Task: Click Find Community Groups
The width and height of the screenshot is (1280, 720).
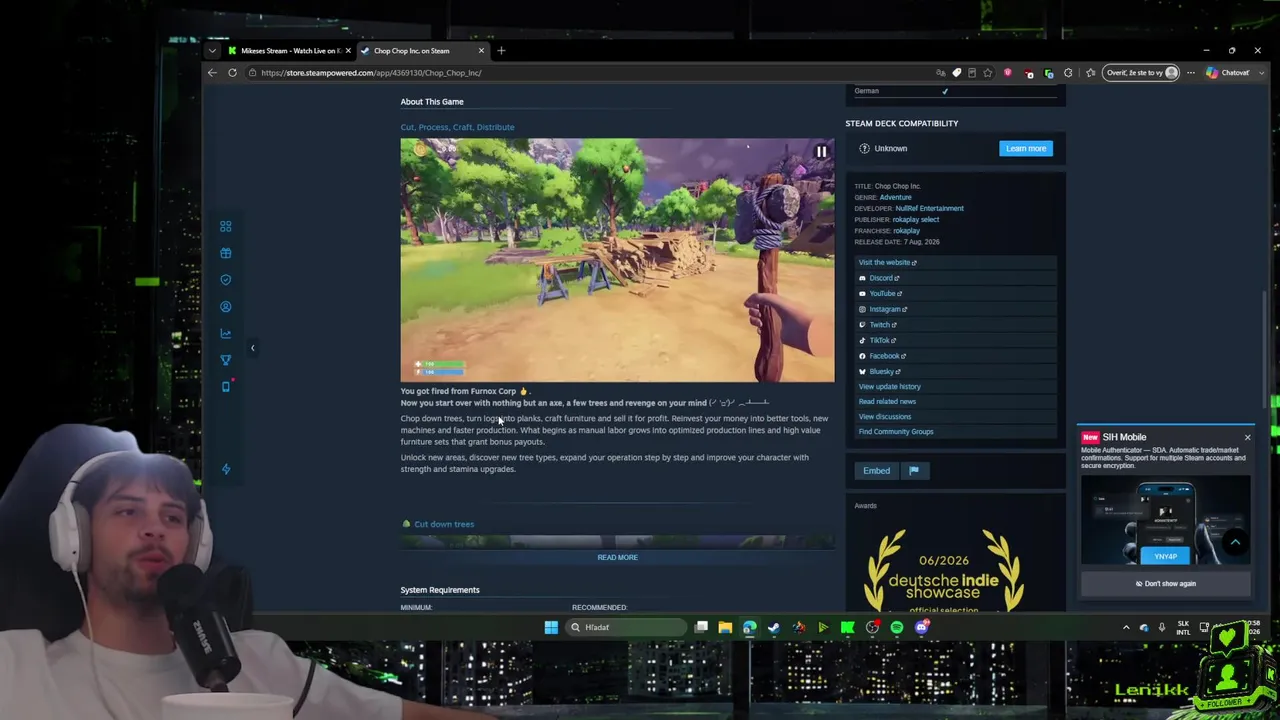Action: coord(896,432)
